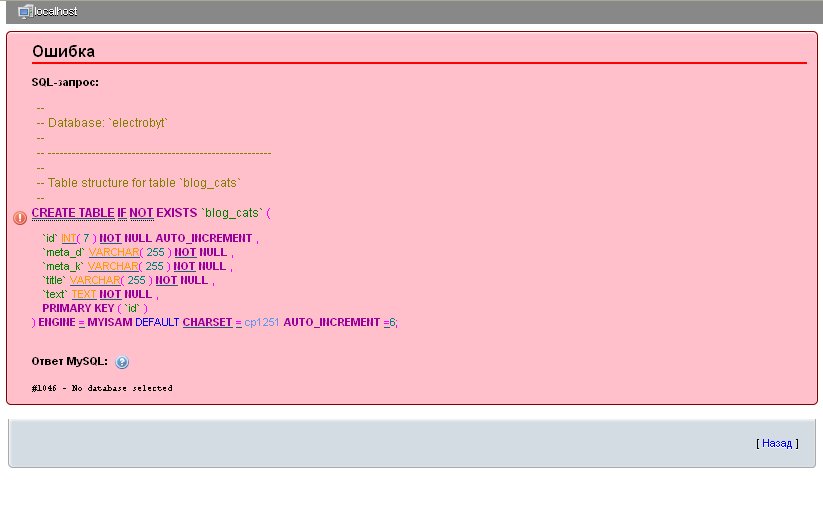Click NOT keyword on the id row
The width and height of the screenshot is (823, 527).
(x=110, y=238)
